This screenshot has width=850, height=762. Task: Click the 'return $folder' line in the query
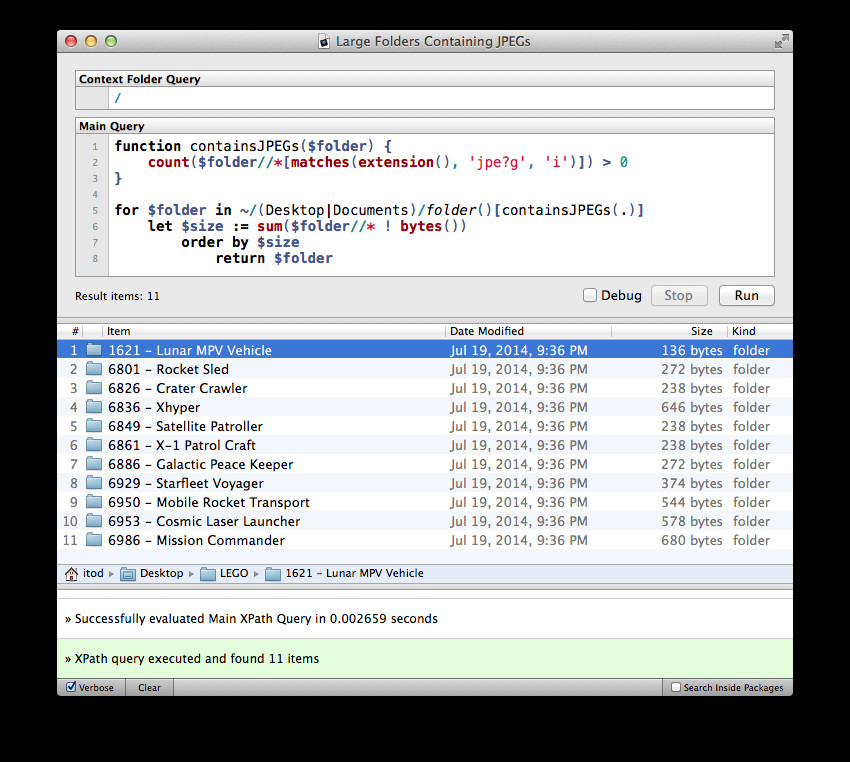(x=274, y=258)
